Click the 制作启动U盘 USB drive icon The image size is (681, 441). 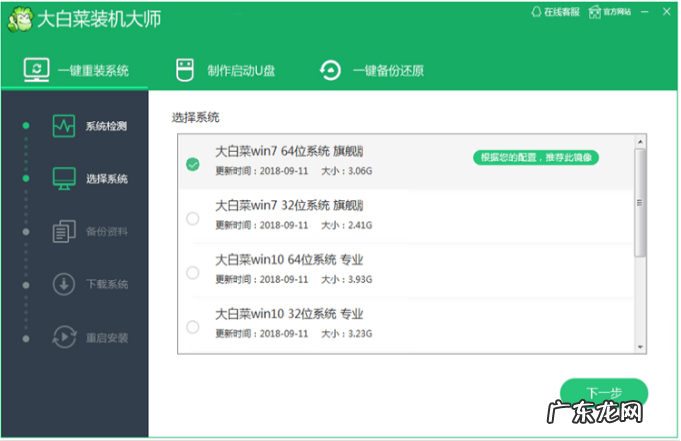(x=185, y=70)
